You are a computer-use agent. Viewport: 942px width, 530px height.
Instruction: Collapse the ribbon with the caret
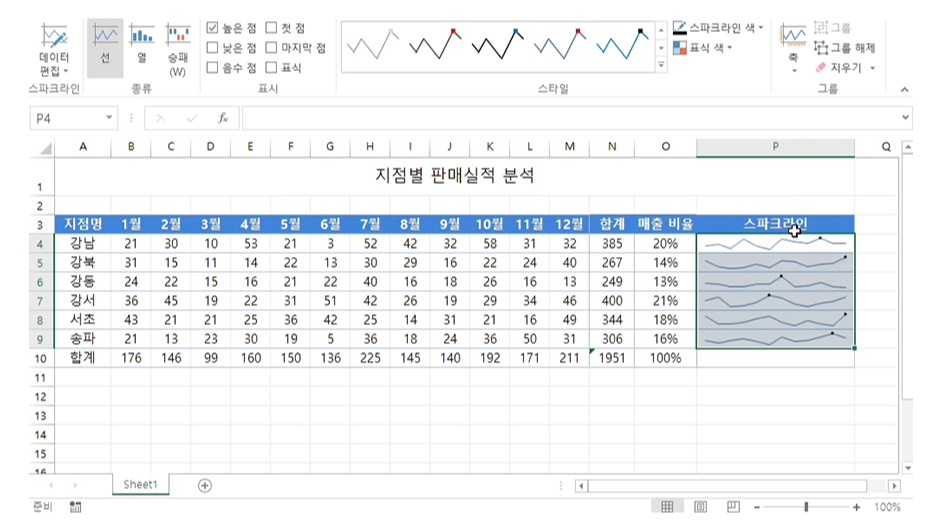(x=904, y=90)
